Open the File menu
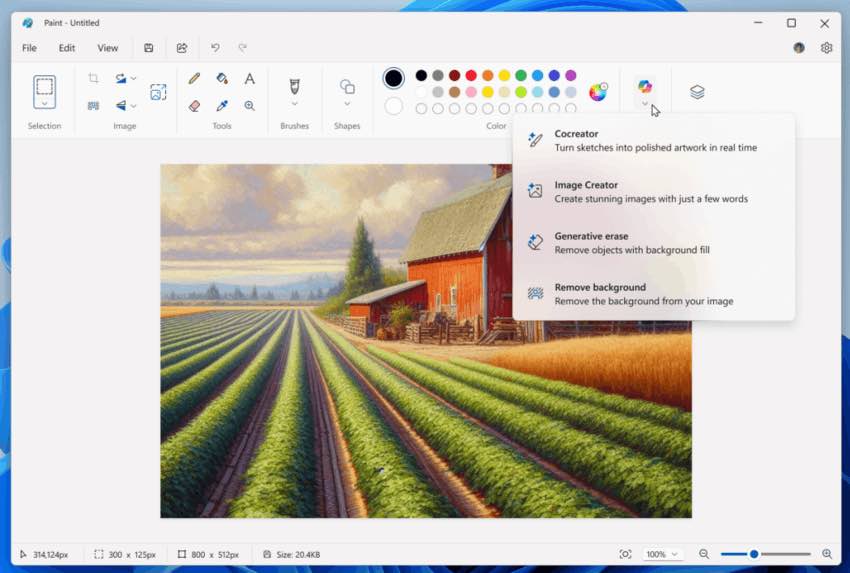 [x=29, y=48]
